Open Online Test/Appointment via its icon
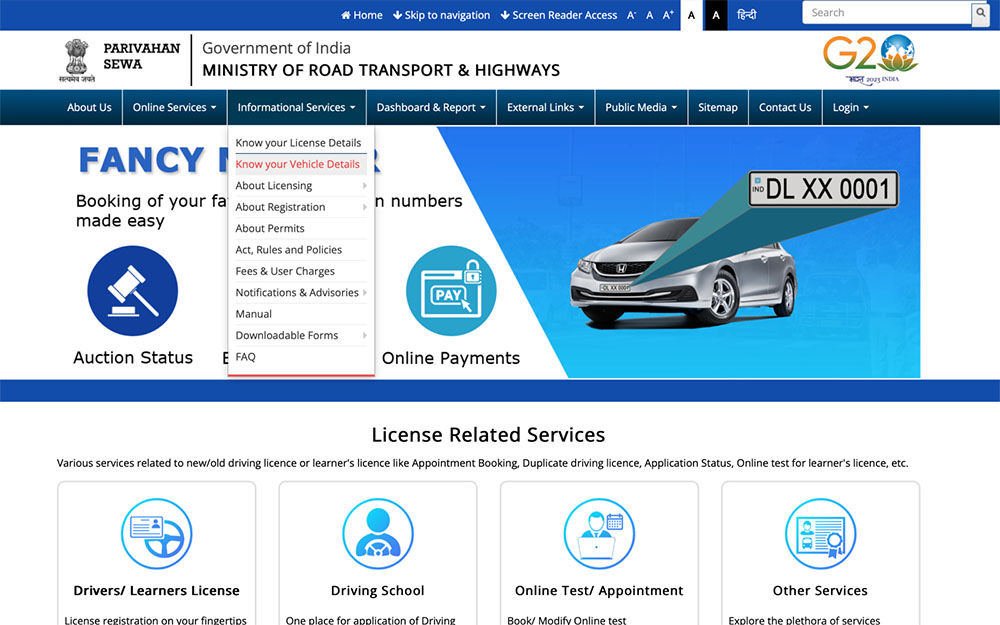Screen dimensions: 1000x625 click(x=598, y=534)
